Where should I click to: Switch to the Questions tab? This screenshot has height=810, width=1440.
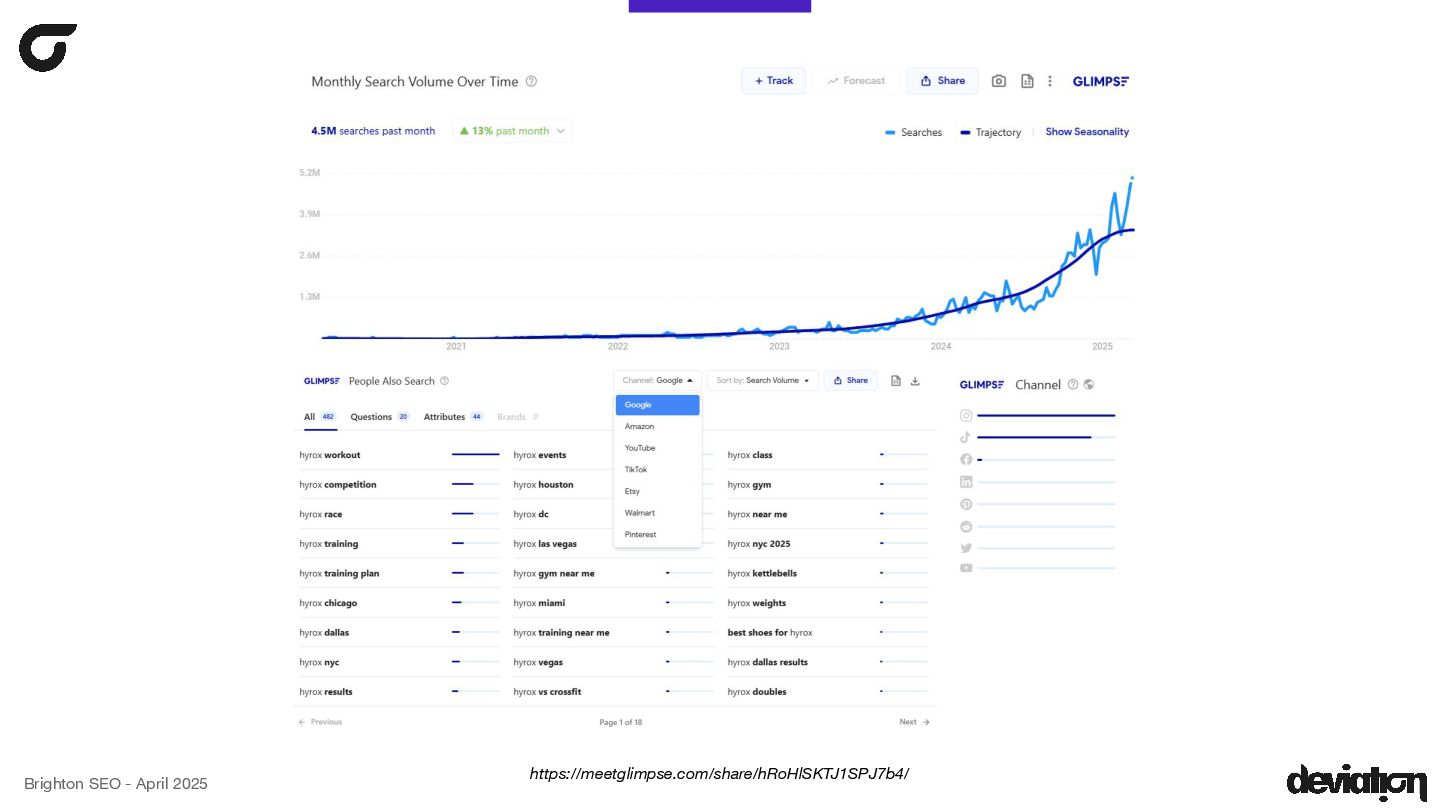coord(380,417)
